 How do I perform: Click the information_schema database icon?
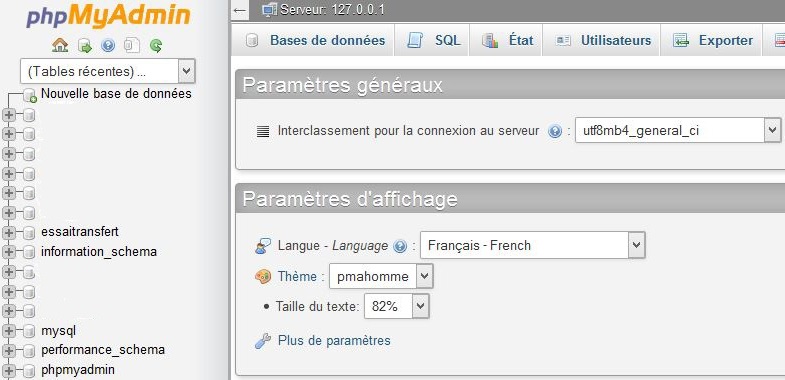coord(29,252)
